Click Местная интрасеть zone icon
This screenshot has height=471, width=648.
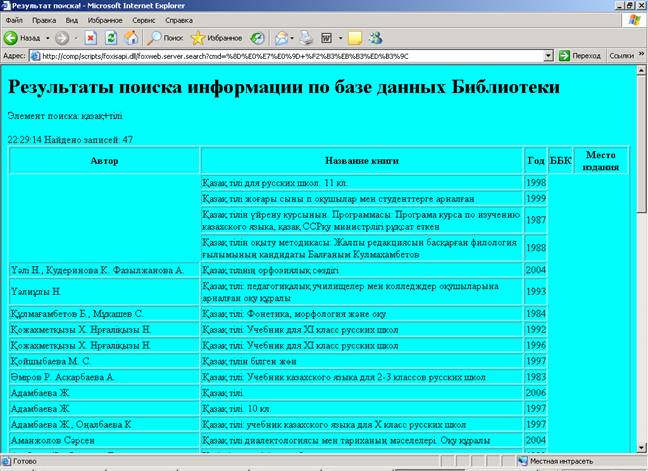coord(523,461)
